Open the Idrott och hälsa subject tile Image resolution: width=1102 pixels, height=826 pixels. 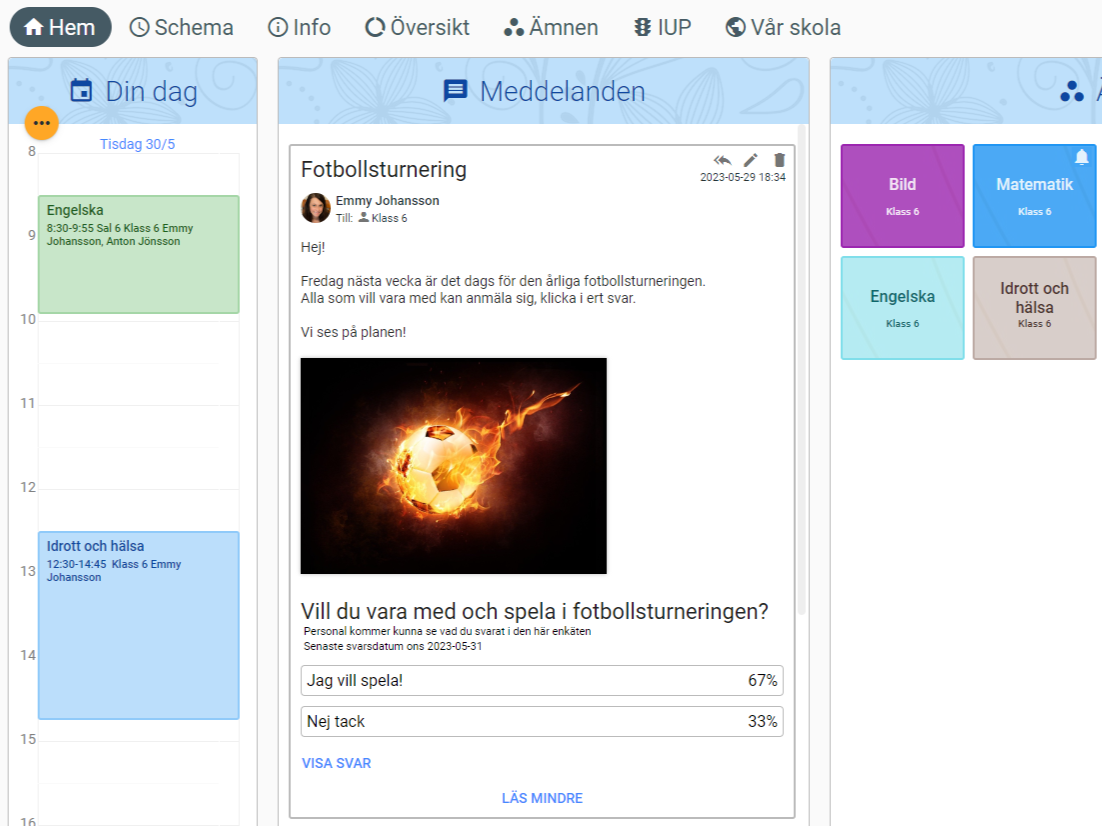point(1034,307)
